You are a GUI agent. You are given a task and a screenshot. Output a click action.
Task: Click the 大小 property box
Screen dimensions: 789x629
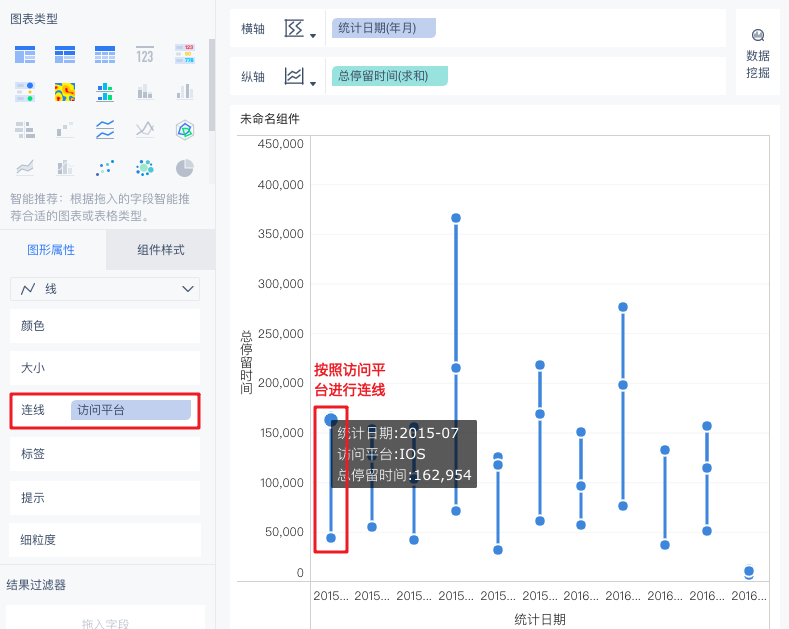(x=105, y=368)
